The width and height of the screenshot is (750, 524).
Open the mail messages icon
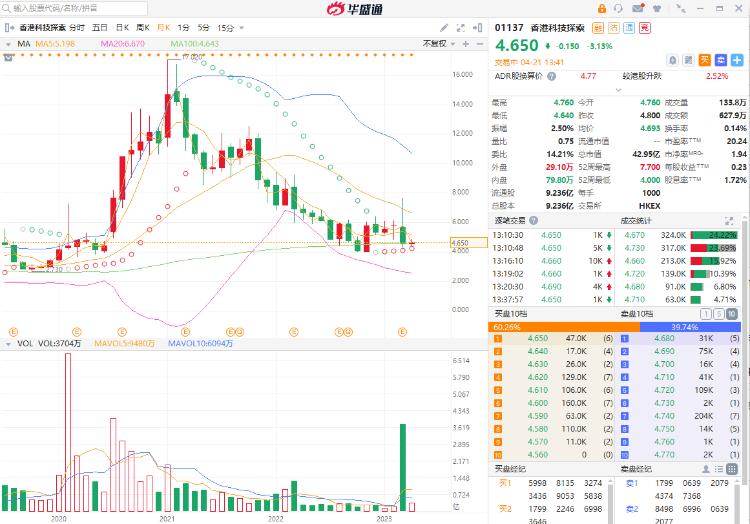point(638,8)
